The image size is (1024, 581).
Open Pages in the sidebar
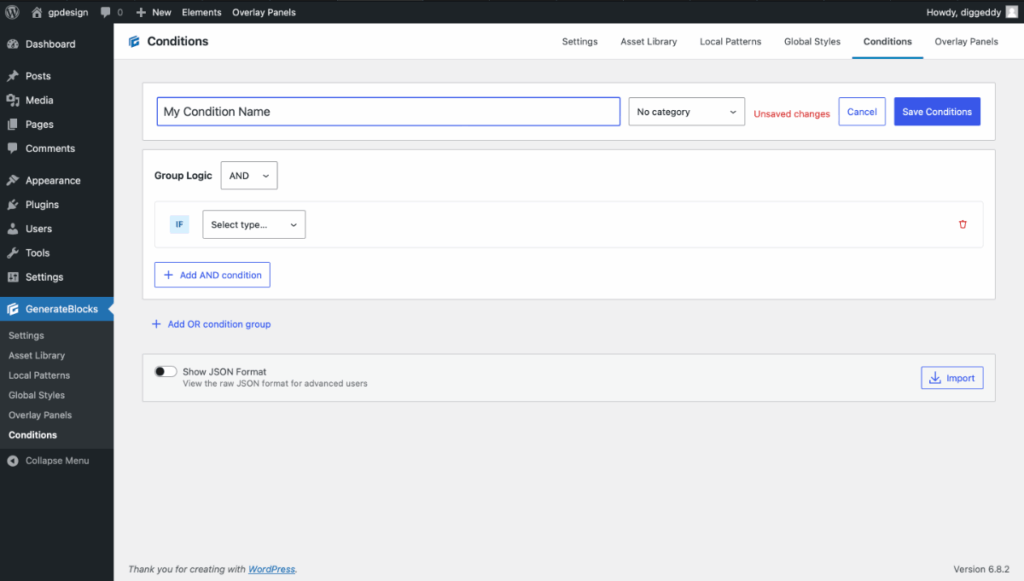[x=39, y=124]
